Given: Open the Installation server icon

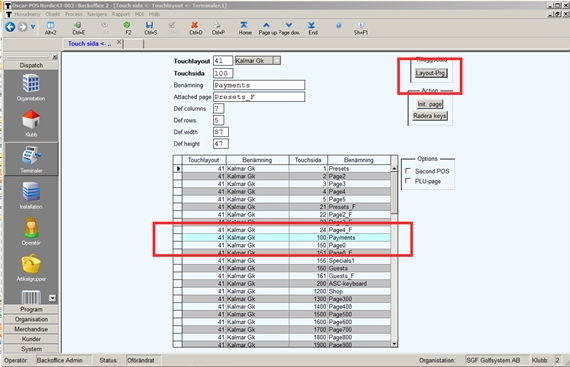Looking at the screenshot, I should pyautogui.click(x=31, y=195).
